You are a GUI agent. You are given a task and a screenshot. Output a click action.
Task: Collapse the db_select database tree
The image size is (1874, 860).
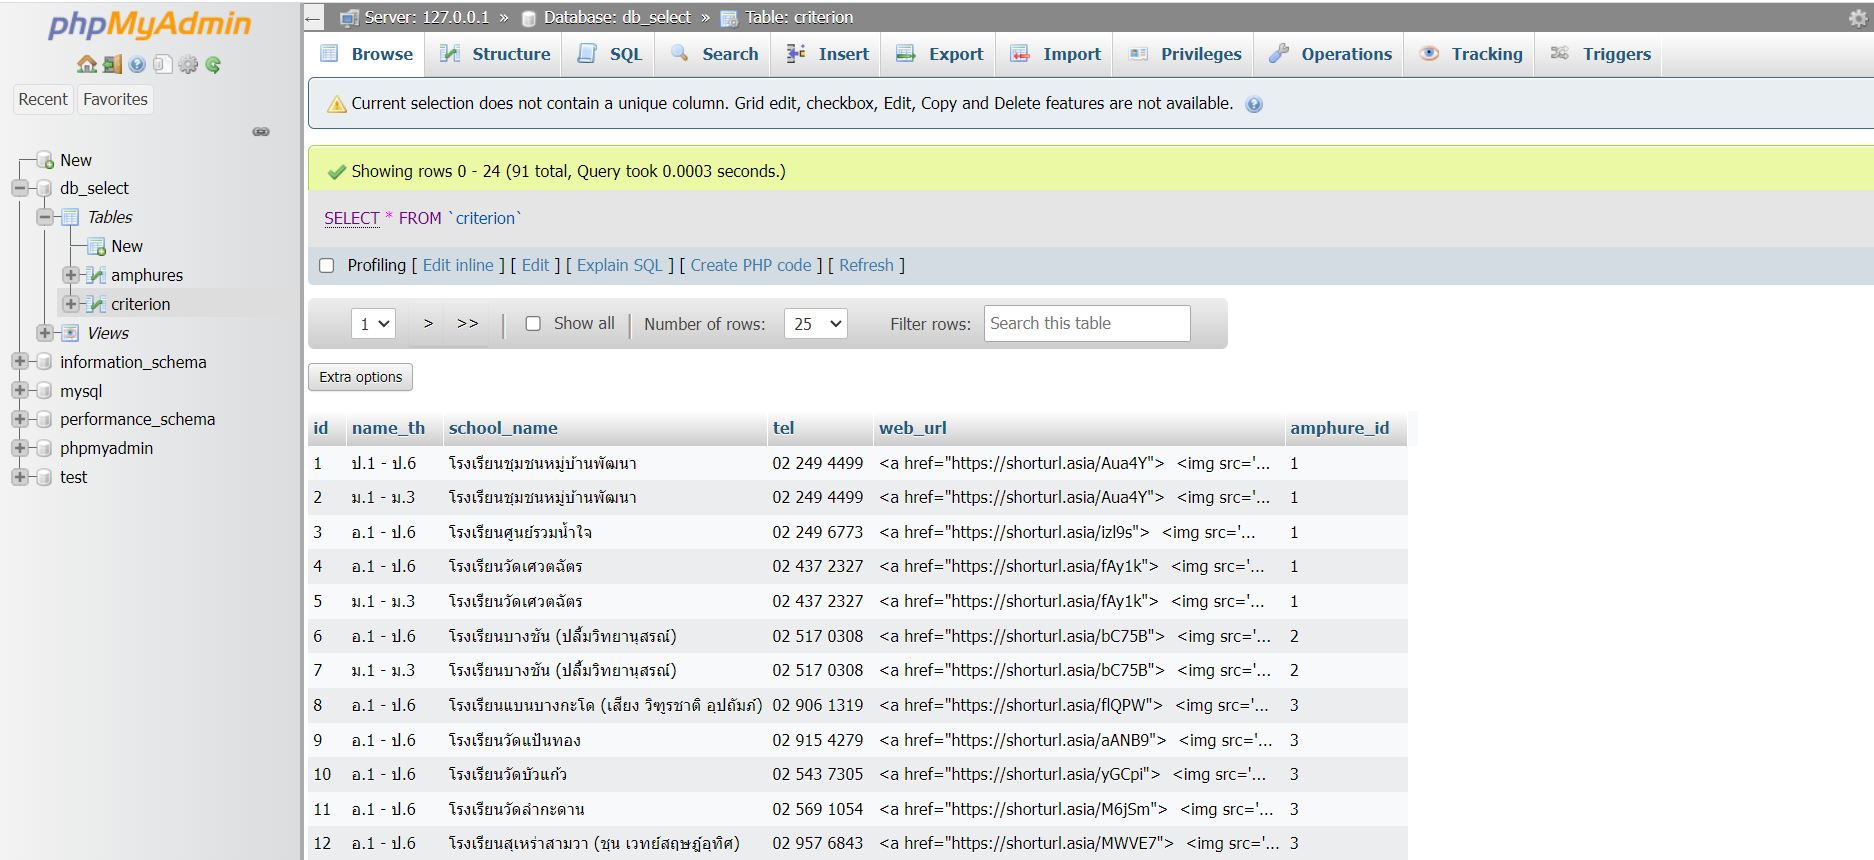19,188
